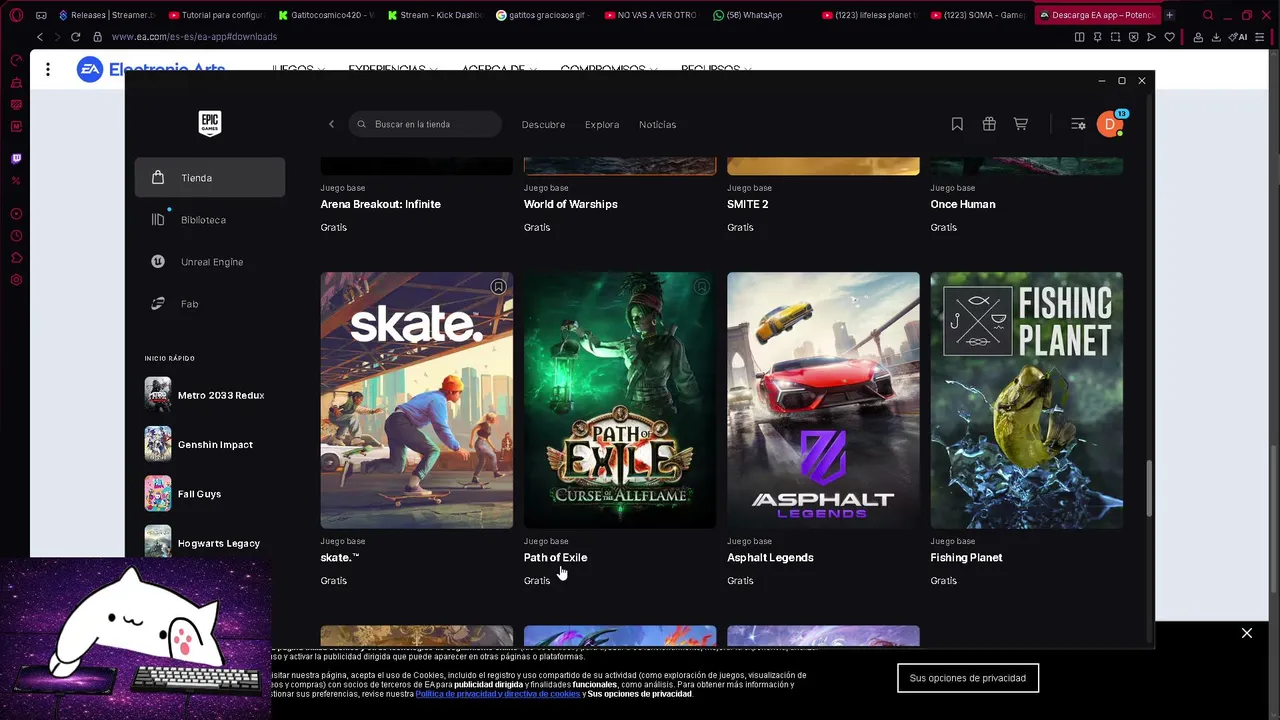Open the settings gear in Opera sidebar

(x=16, y=280)
